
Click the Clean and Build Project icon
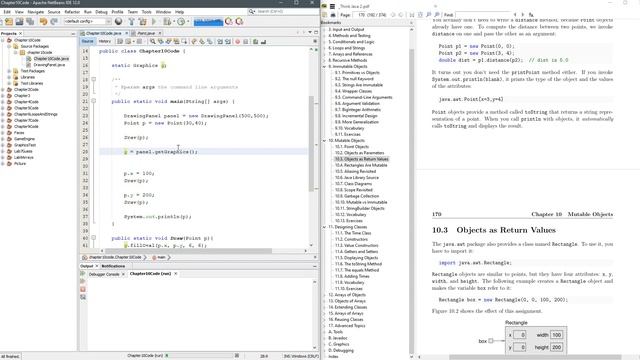(142, 21)
